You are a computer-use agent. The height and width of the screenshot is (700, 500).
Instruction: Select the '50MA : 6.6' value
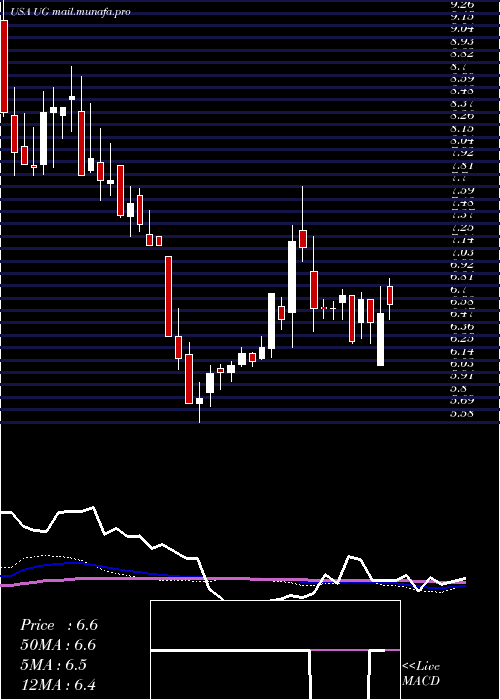[58, 645]
